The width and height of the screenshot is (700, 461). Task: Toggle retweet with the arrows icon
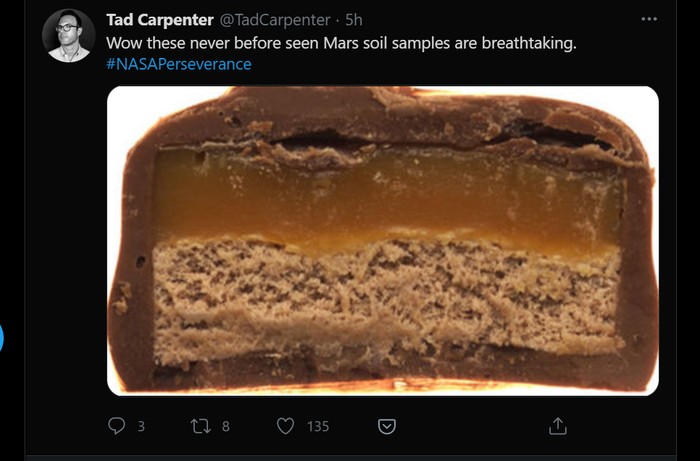200,426
